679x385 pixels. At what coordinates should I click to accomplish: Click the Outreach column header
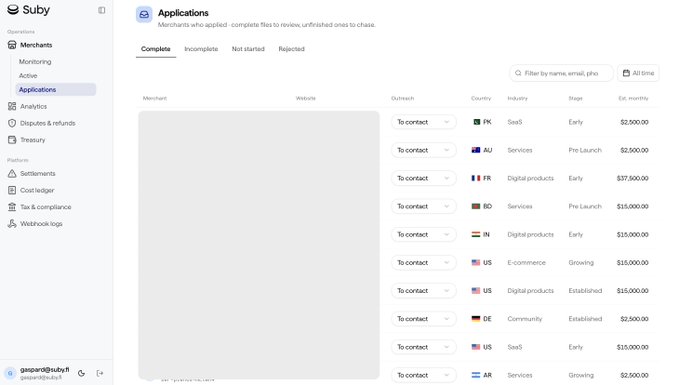tap(402, 98)
